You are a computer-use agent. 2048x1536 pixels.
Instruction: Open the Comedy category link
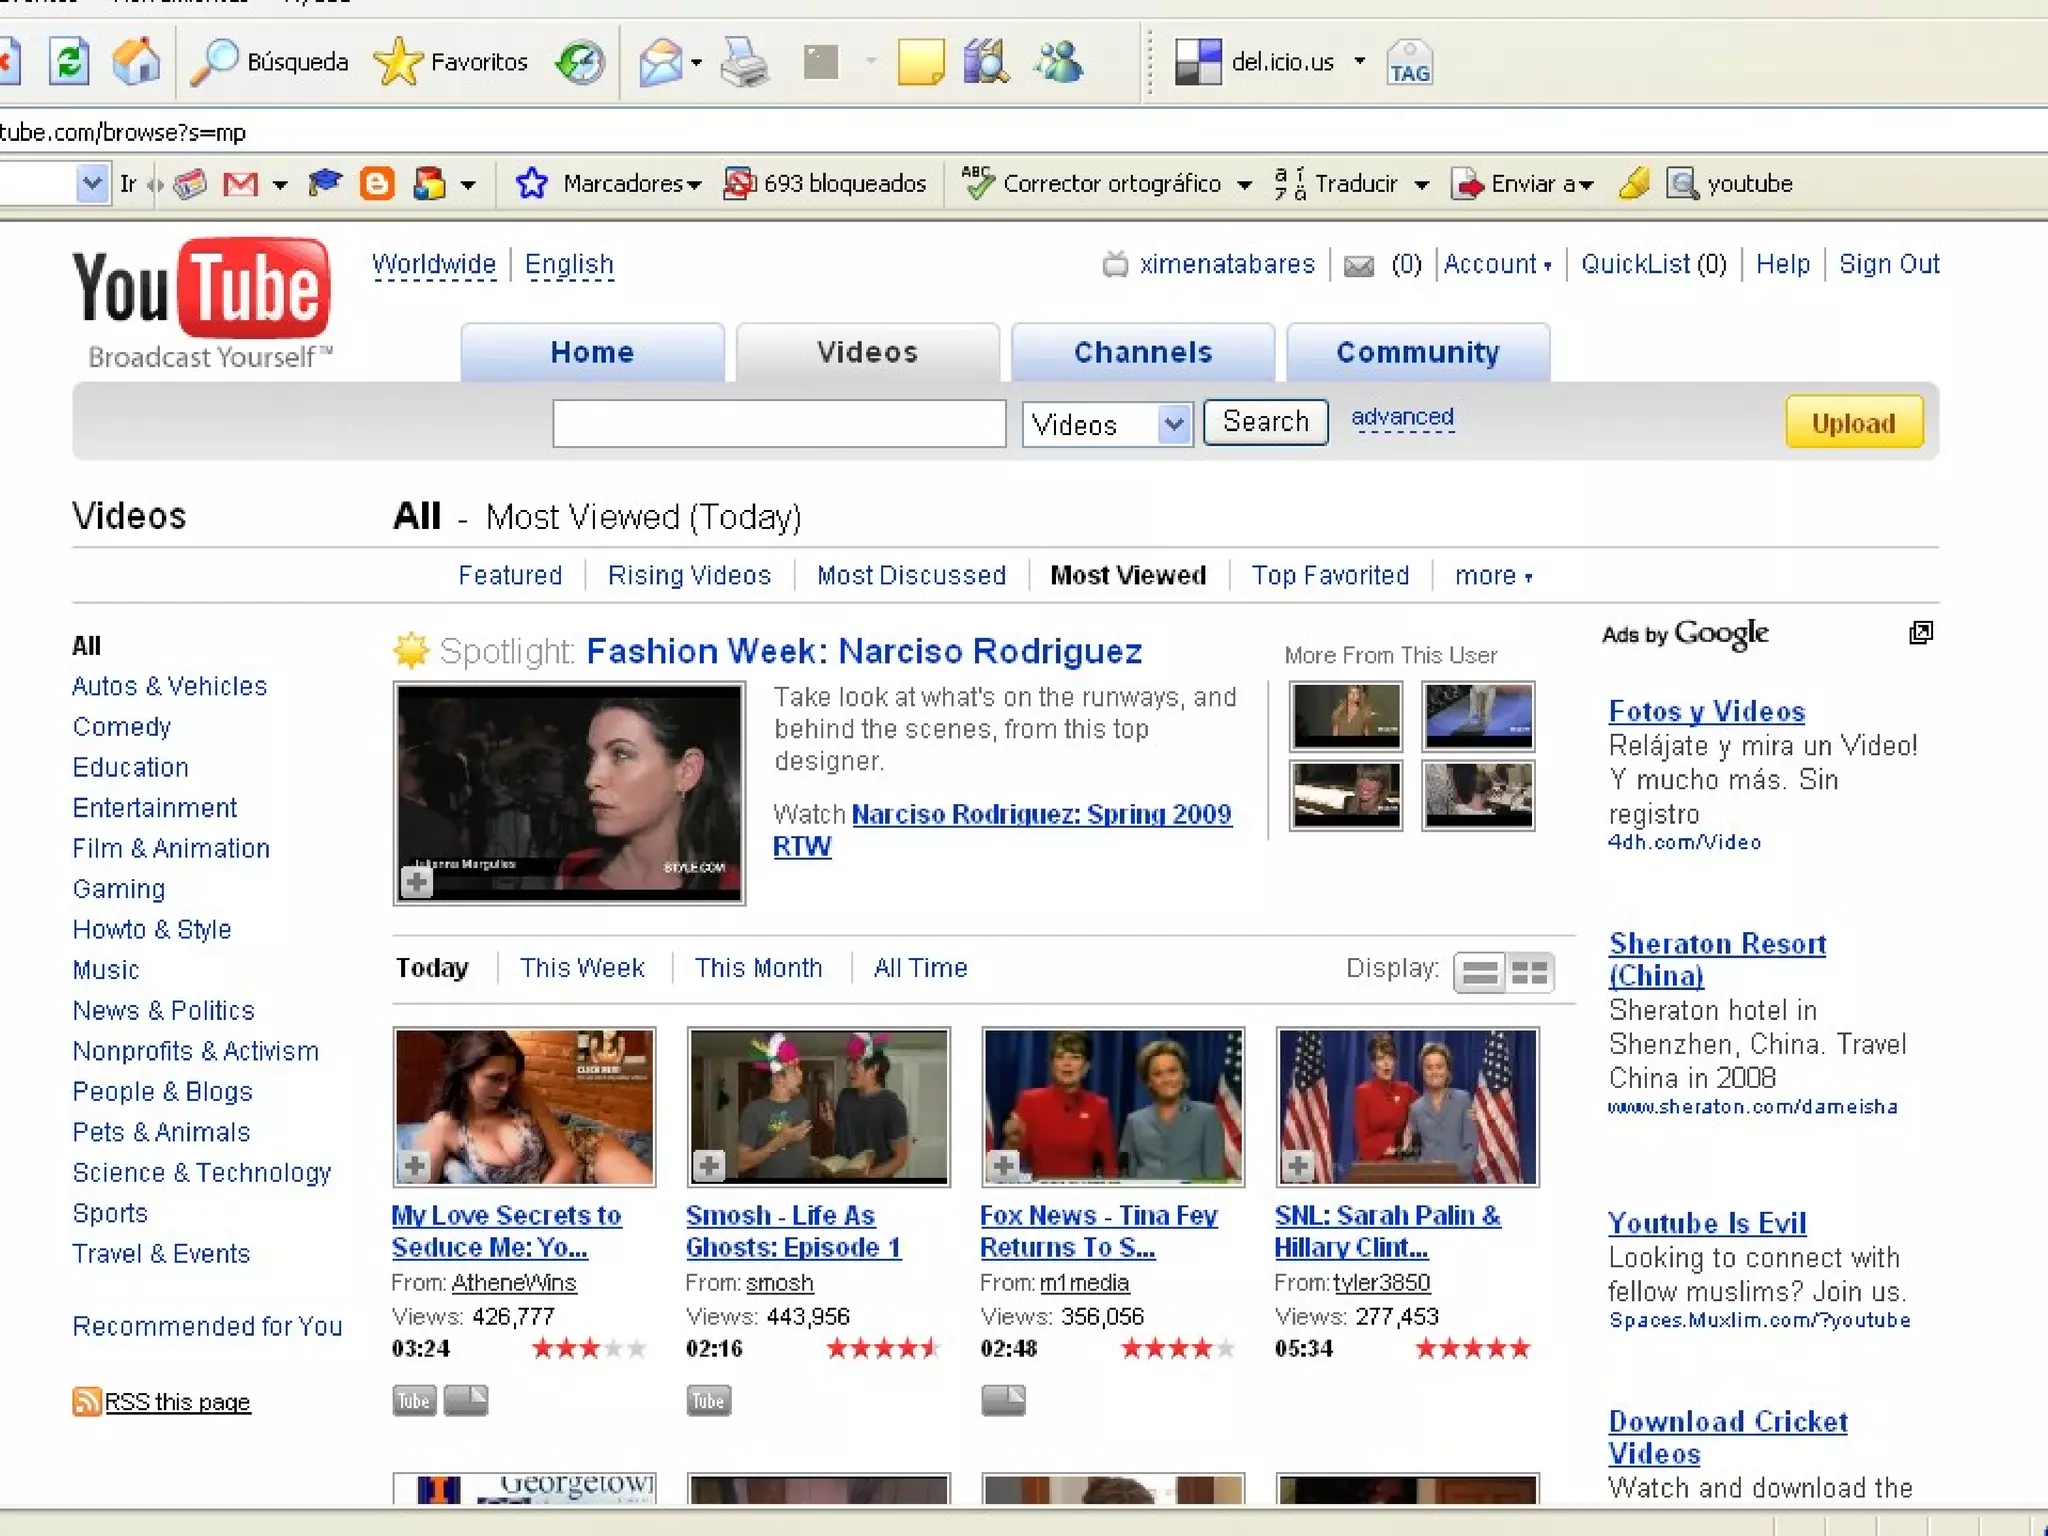(122, 727)
